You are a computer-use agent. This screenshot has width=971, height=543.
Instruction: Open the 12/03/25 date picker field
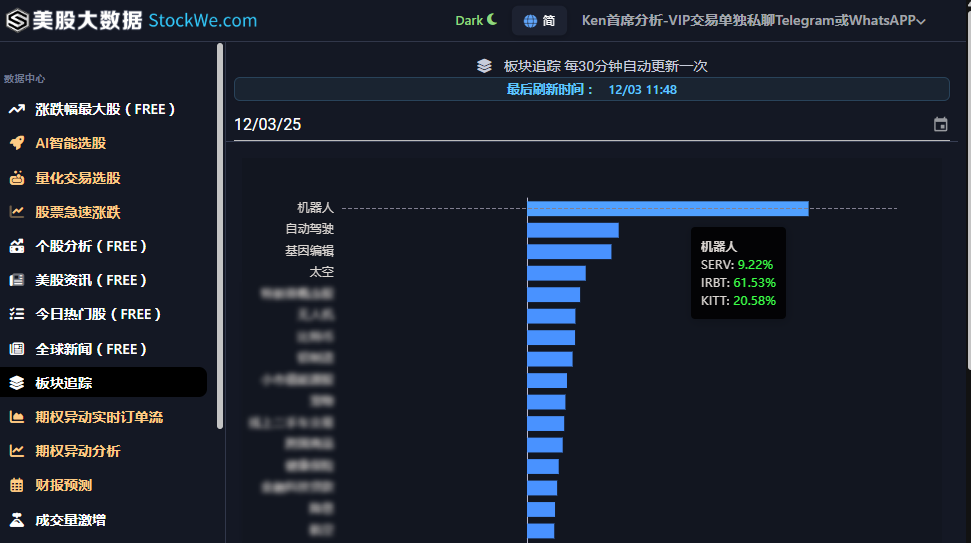[x=580, y=125]
